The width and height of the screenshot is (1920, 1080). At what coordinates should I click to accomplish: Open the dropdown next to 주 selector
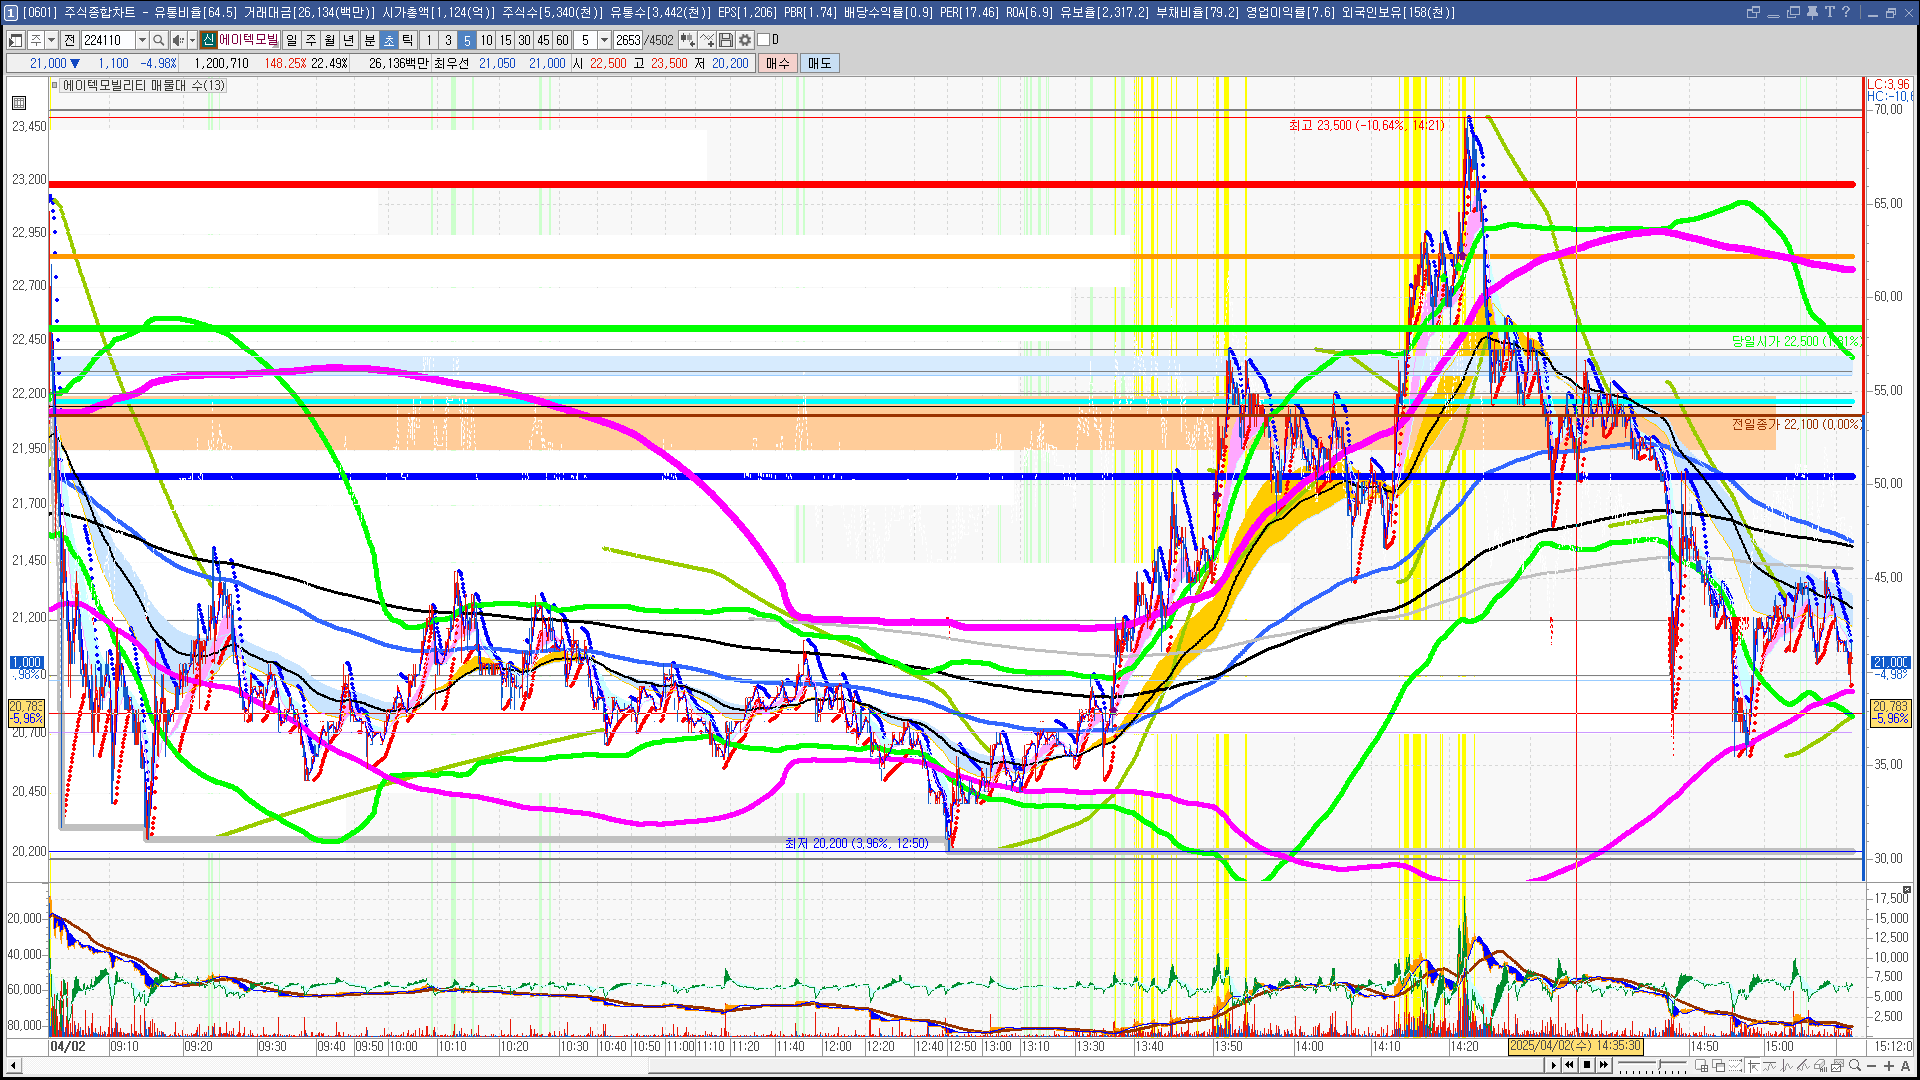click(x=51, y=40)
